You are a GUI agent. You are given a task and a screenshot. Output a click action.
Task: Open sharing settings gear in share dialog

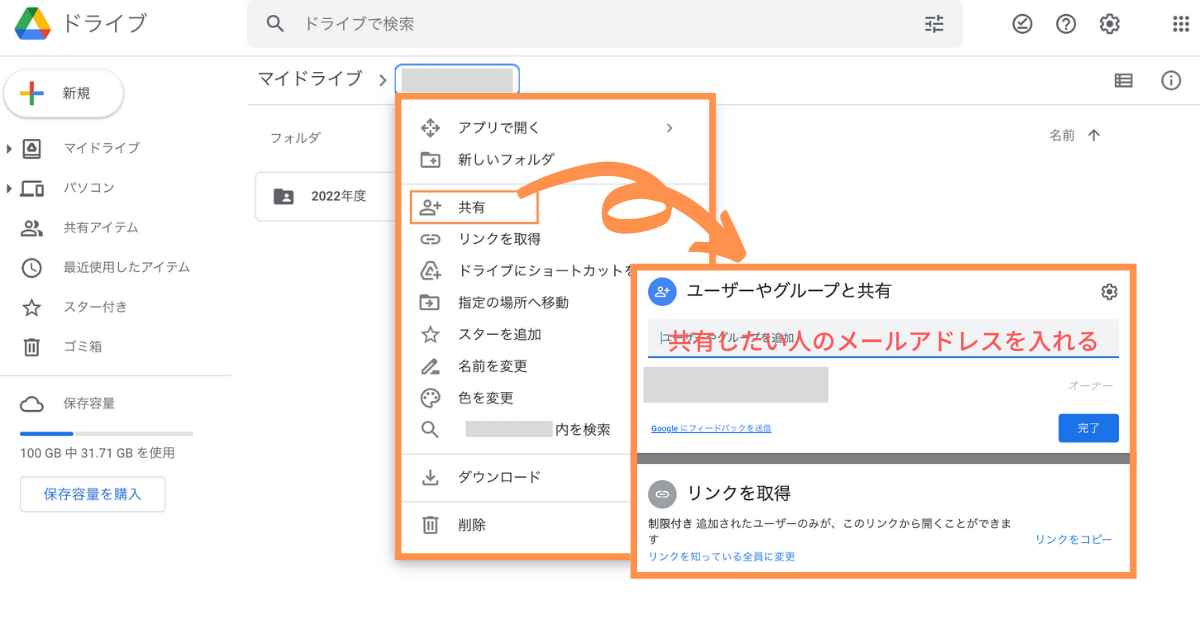click(1108, 291)
